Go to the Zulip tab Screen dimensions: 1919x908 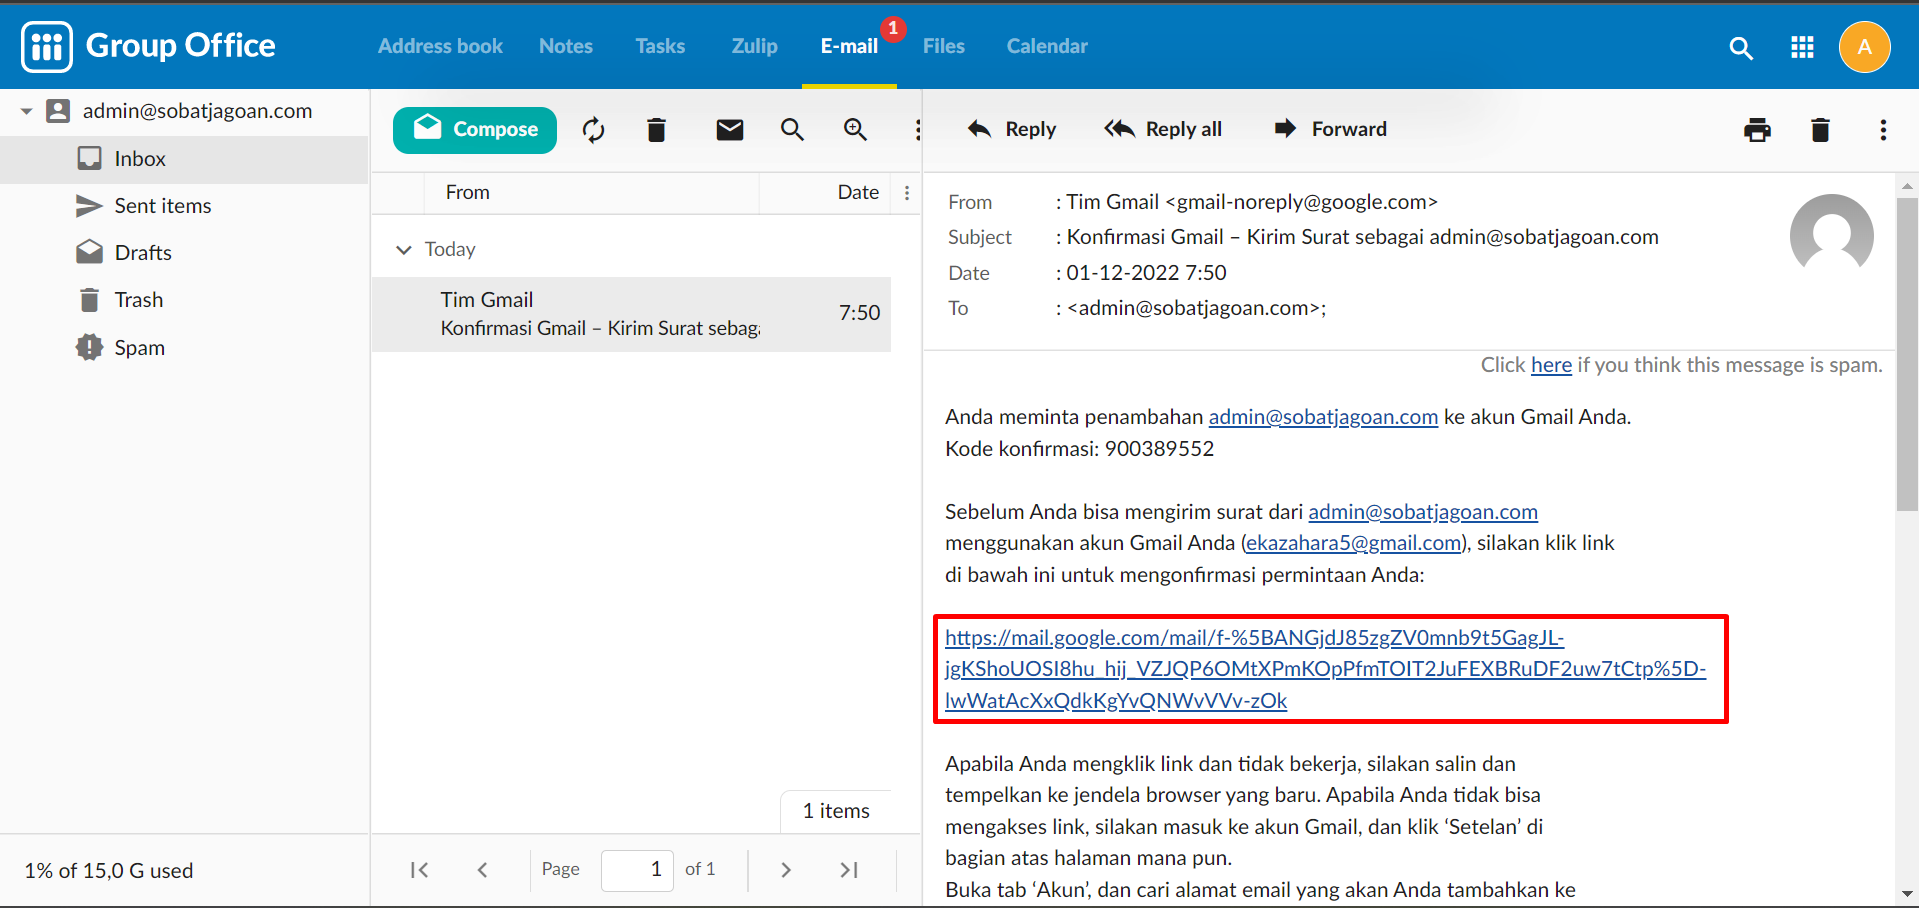(754, 46)
